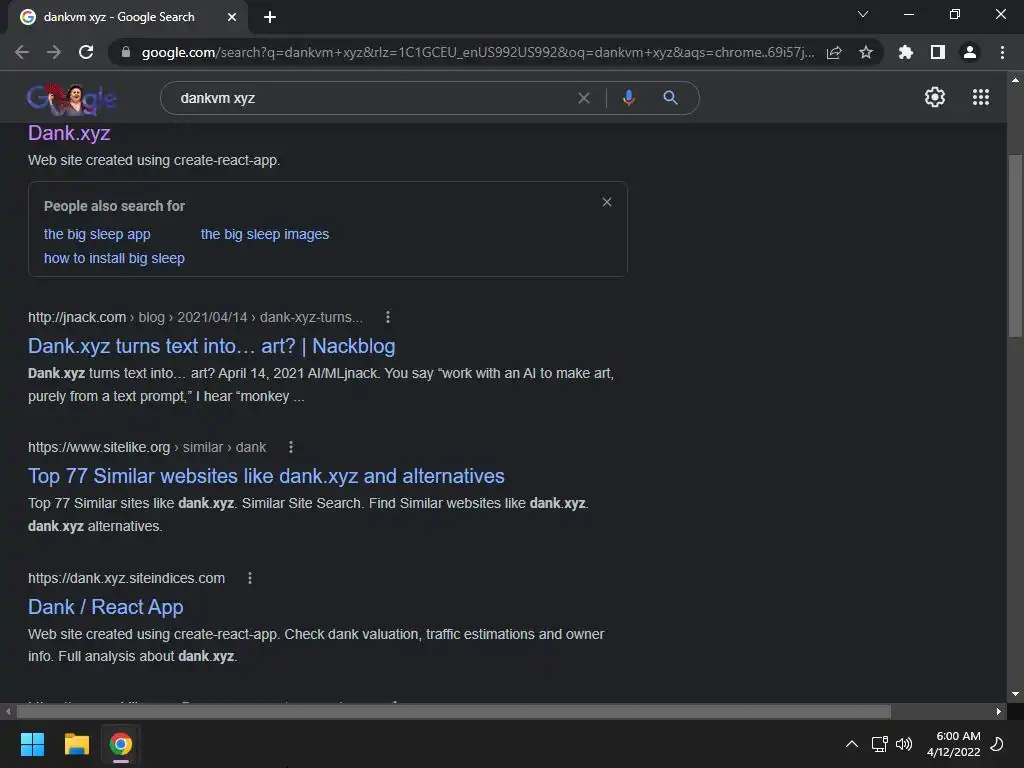The height and width of the screenshot is (768, 1024).
Task: Click the https://dank.xyz.siteindices.com URL
Action: click(127, 578)
